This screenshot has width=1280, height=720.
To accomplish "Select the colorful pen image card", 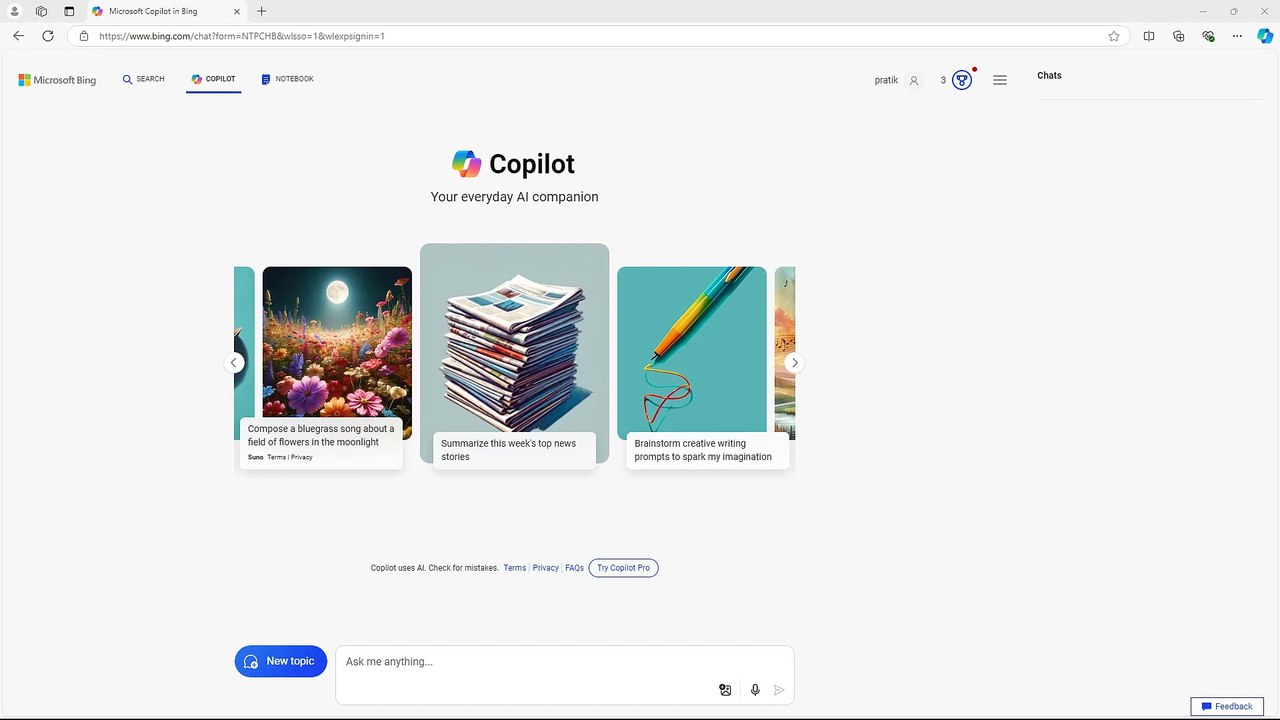I will [692, 349].
